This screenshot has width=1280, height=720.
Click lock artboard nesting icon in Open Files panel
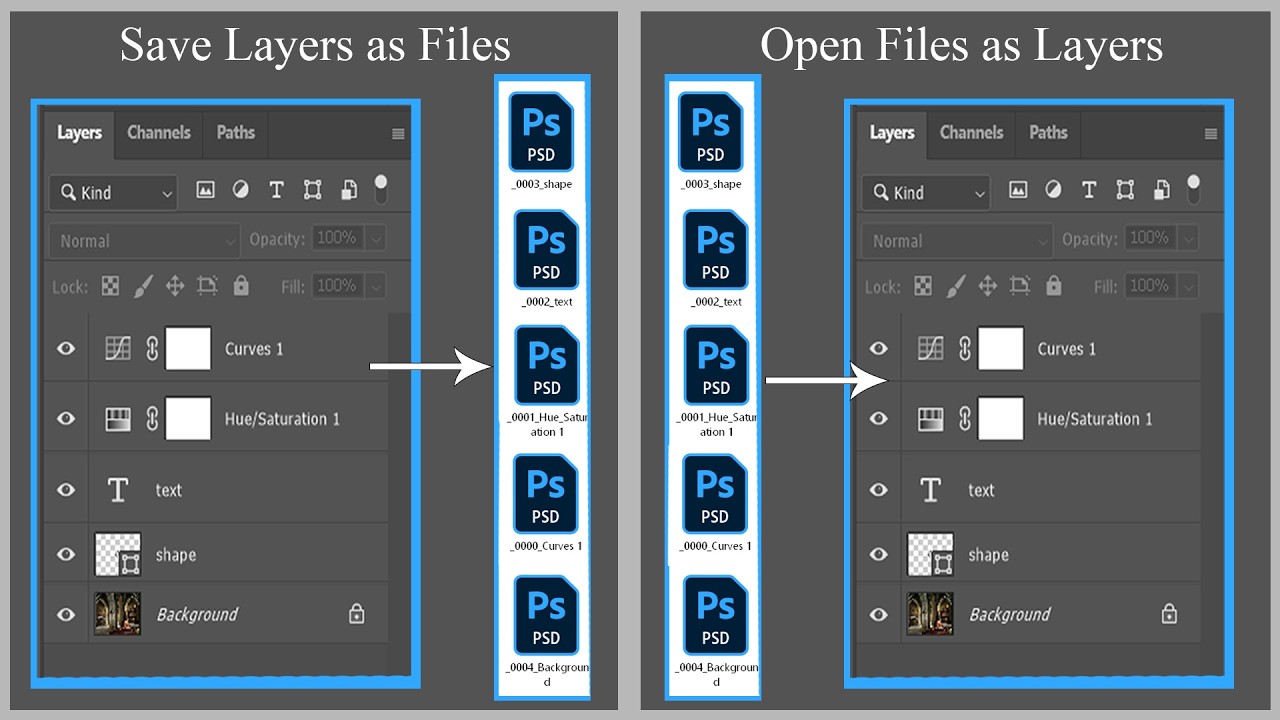pos(1020,287)
